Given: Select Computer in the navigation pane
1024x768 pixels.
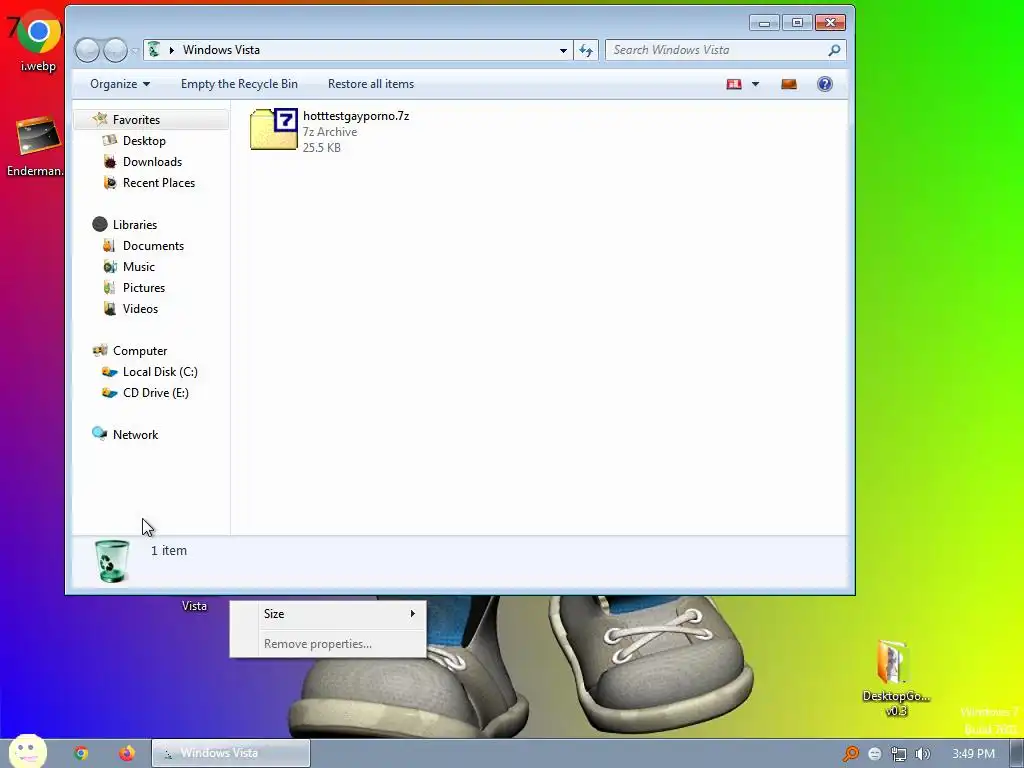Looking at the screenshot, I should click(140, 351).
